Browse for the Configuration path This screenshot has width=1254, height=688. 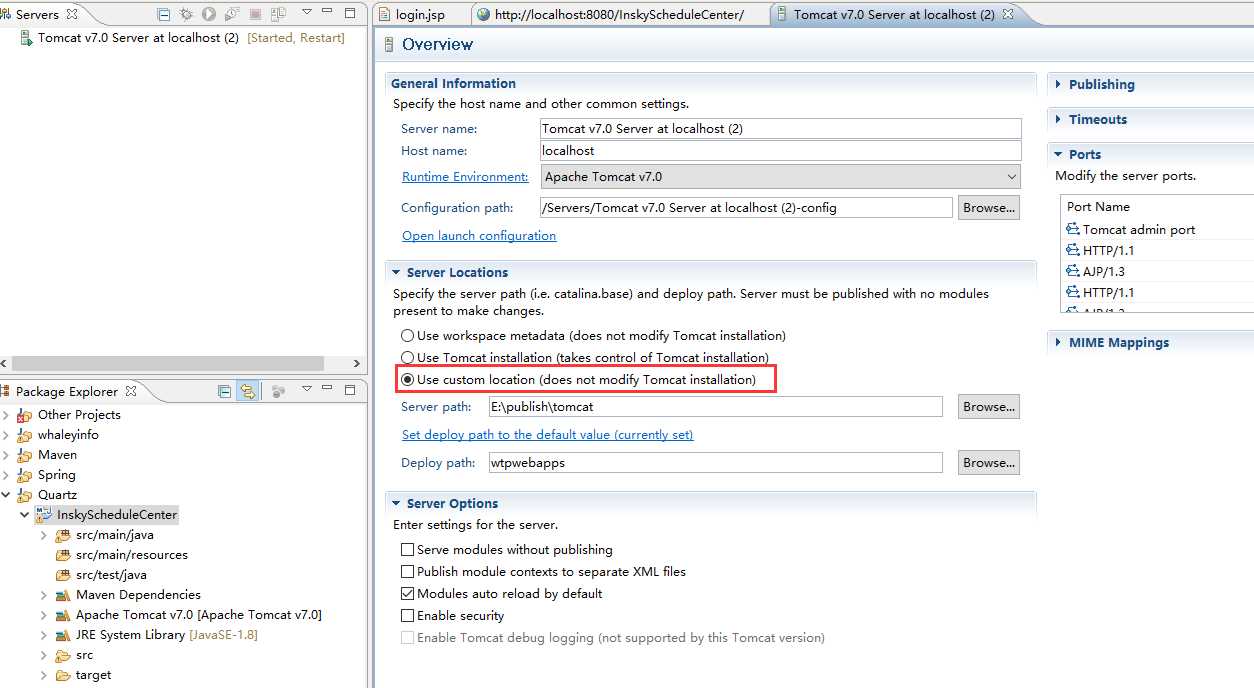point(989,207)
